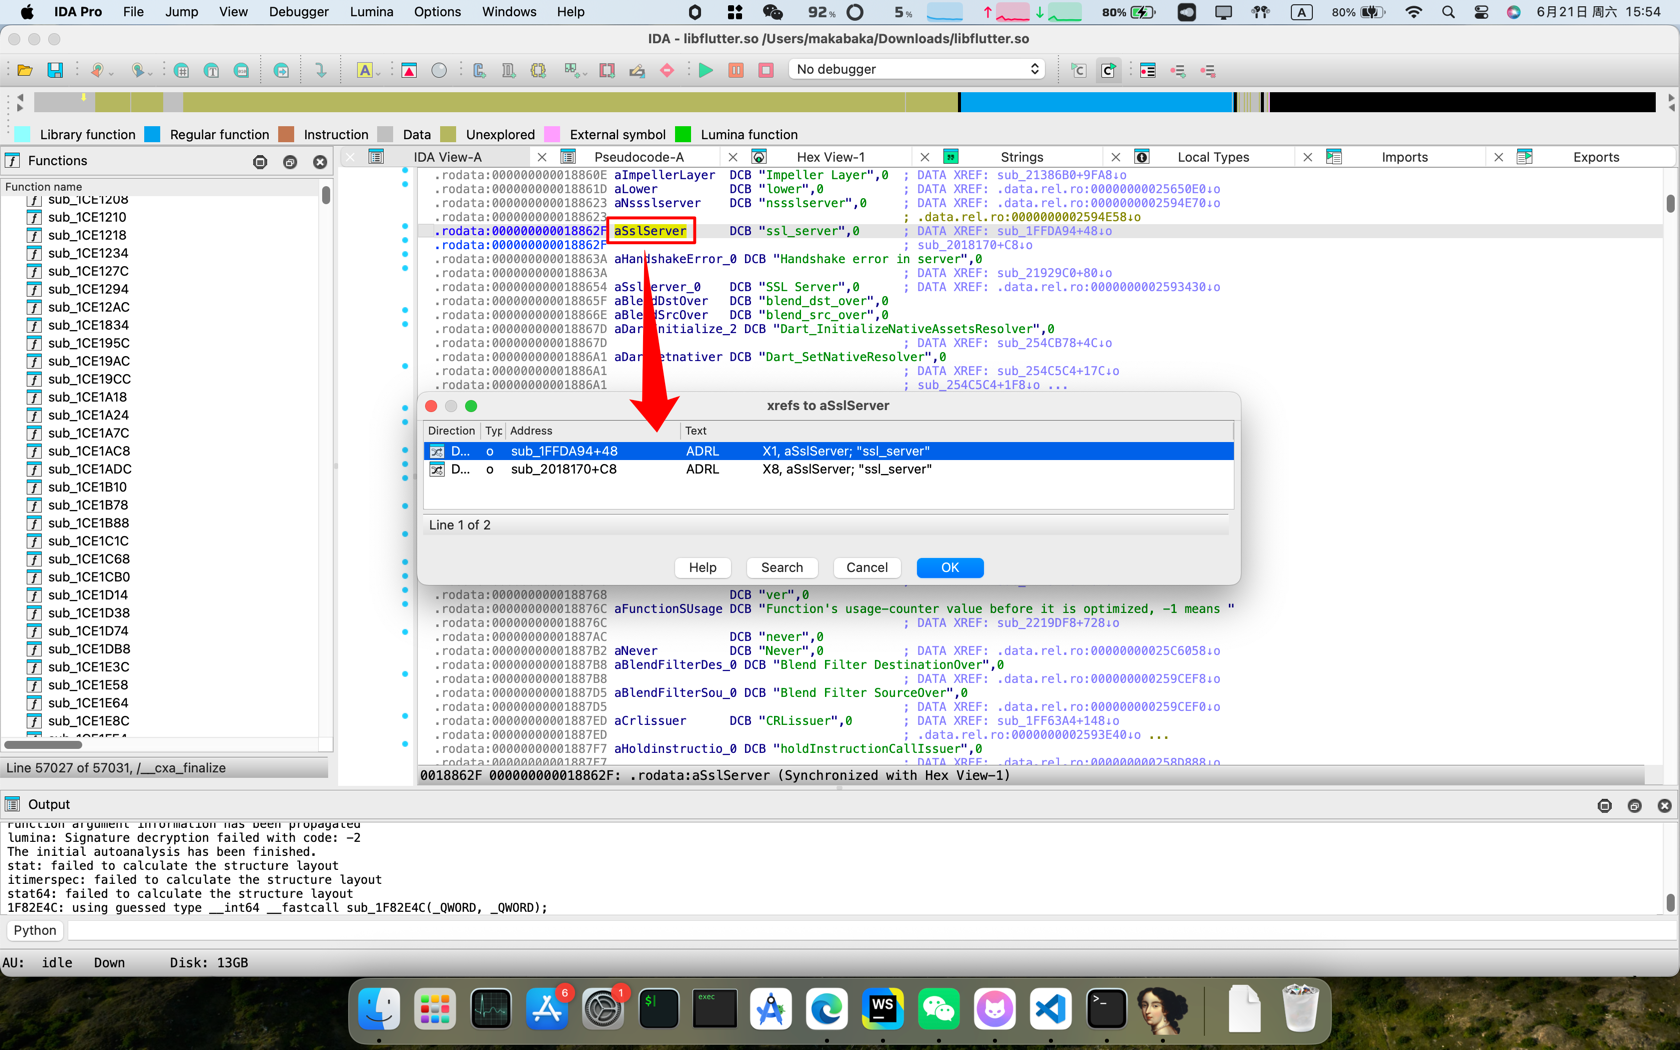Open Visual Studio Code from the Dock

coord(1050,1010)
